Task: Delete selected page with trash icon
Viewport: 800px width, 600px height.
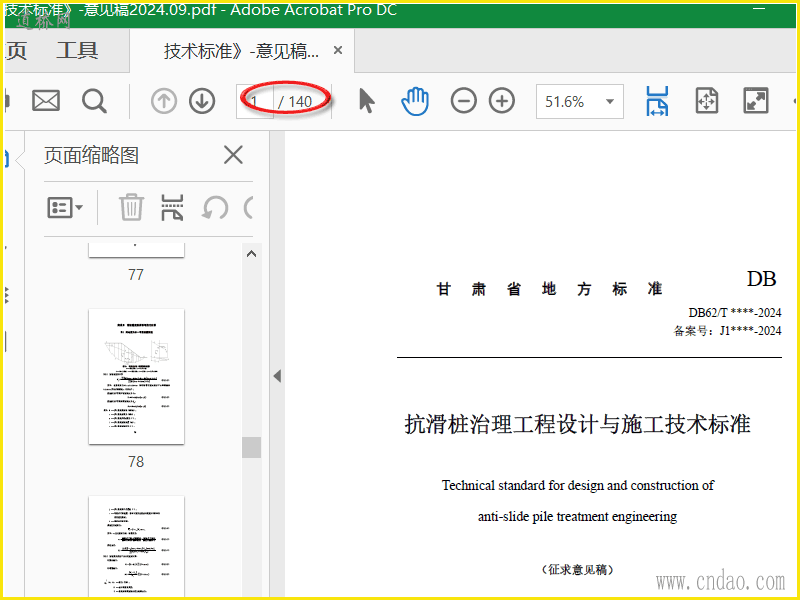Action: pos(132,207)
